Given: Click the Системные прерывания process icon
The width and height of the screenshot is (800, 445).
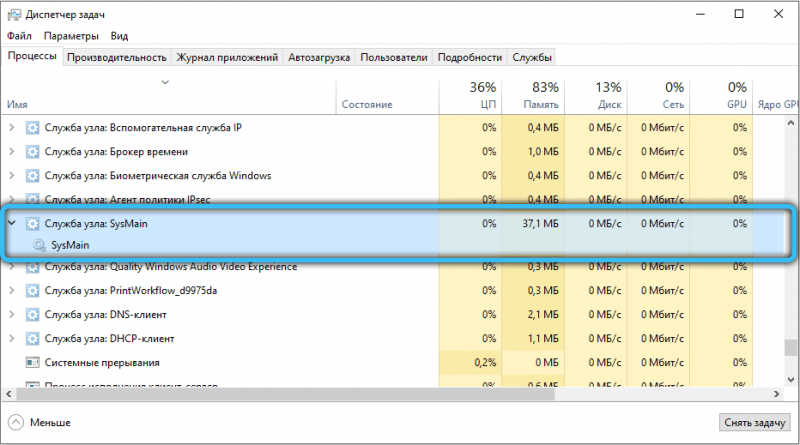Looking at the screenshot, I should (x=32, y=362).
